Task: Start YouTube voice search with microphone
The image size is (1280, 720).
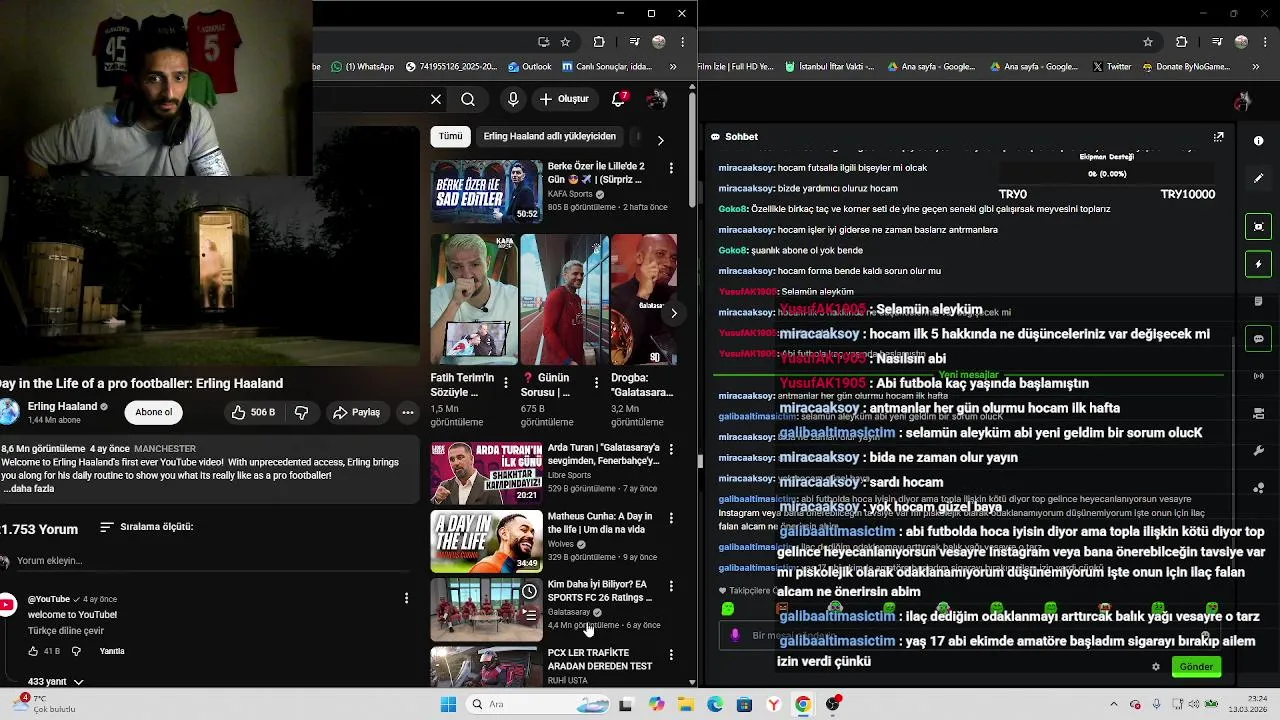Action: click(x=513, y=99)
